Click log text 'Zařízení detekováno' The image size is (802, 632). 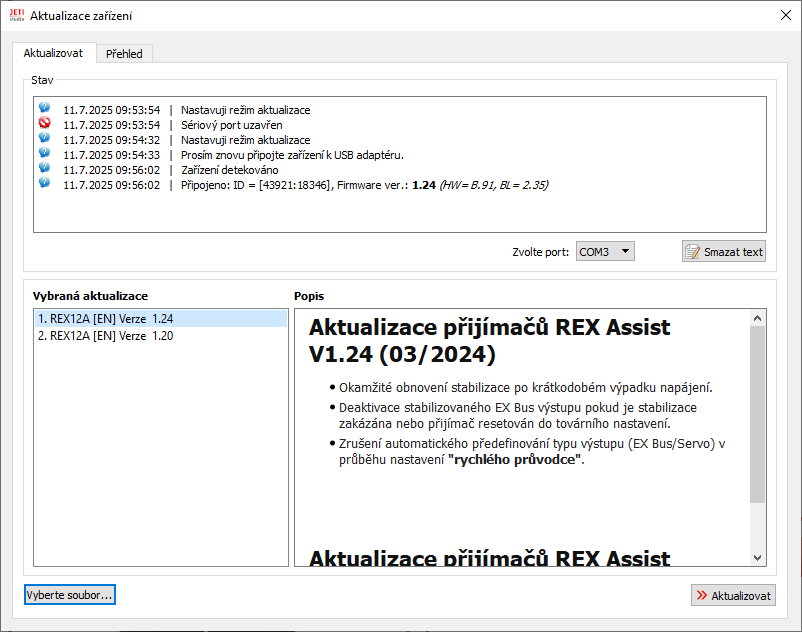point(230,170)
